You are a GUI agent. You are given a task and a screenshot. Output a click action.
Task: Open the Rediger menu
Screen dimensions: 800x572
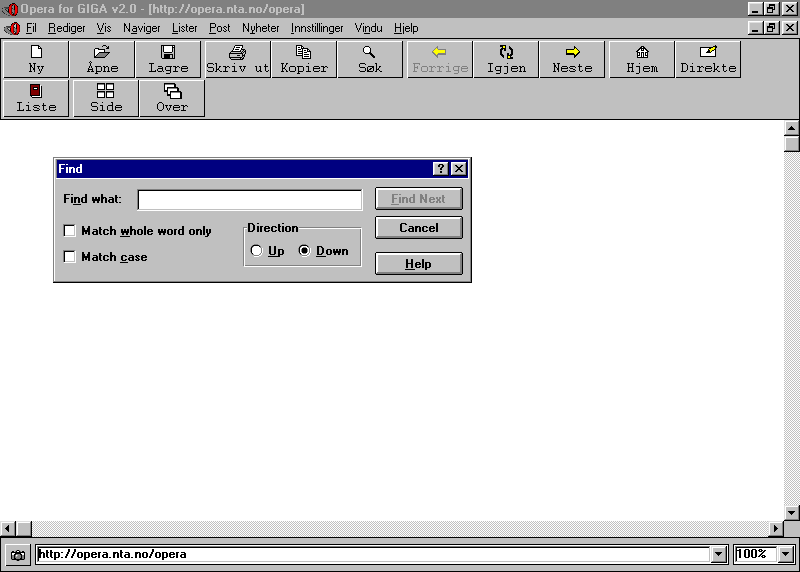click(x=66, y=28)
